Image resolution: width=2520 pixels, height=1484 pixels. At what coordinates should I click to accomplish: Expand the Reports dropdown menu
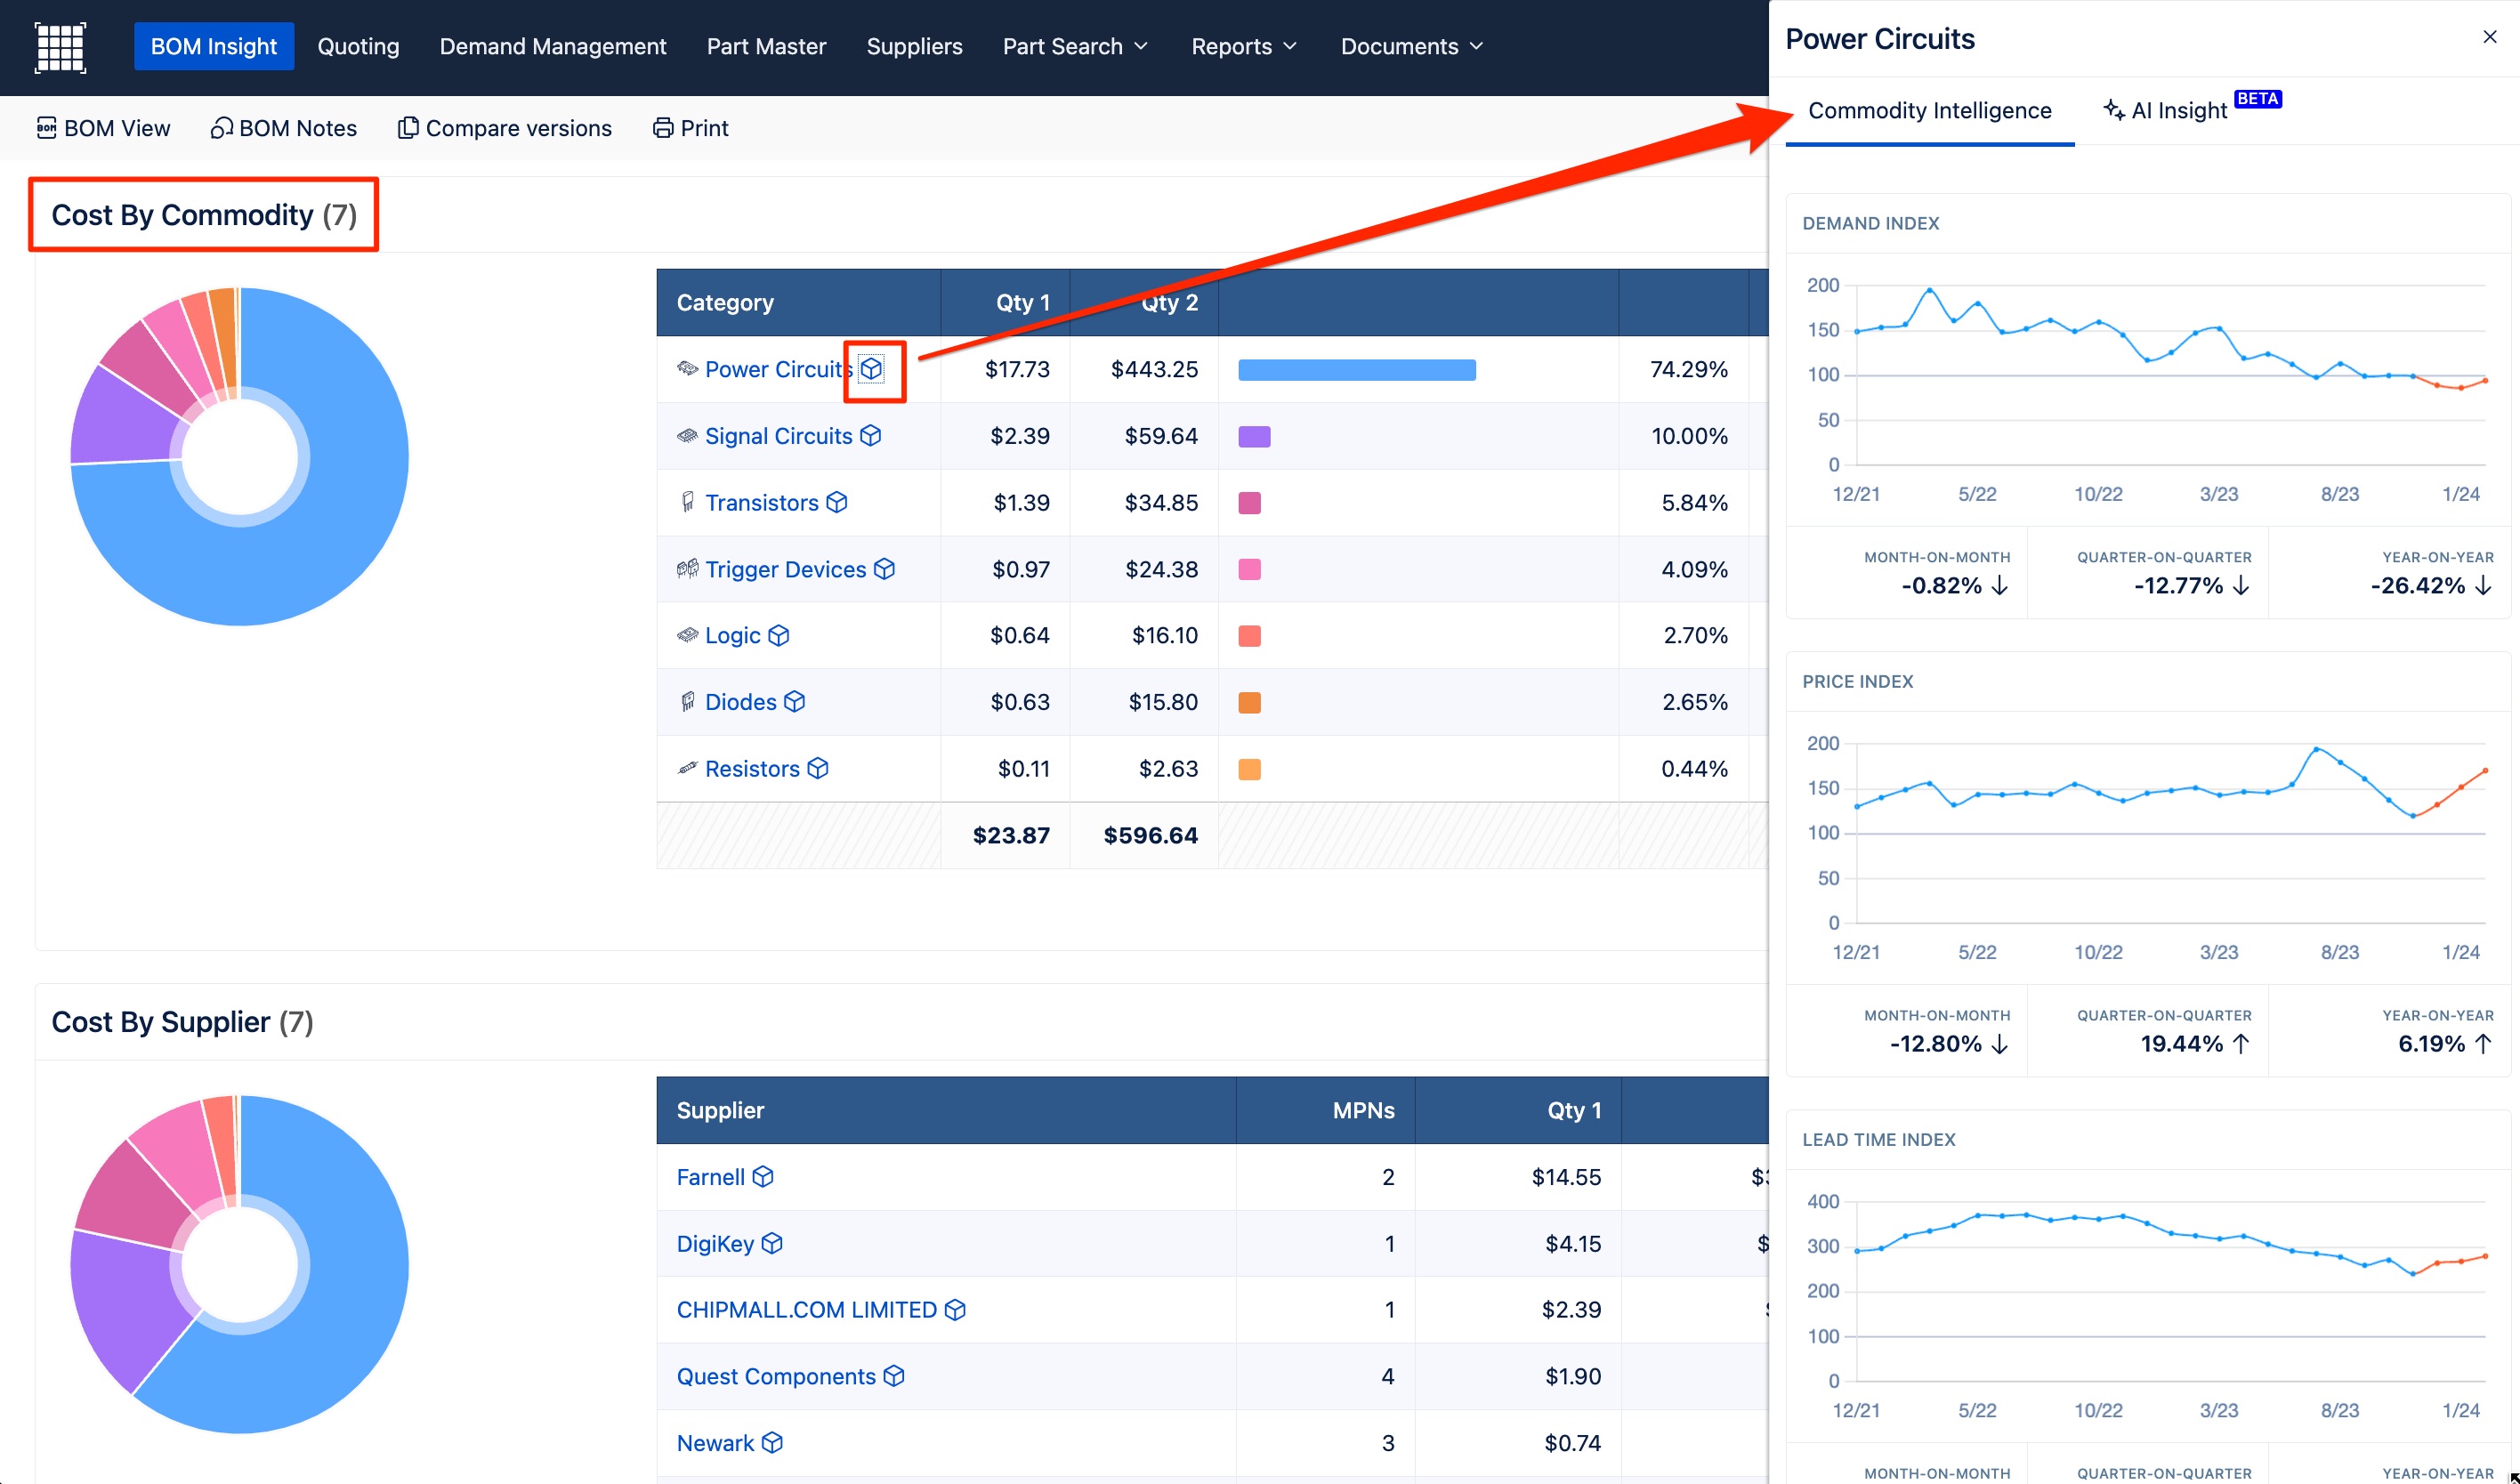(x=1244, y=46)
